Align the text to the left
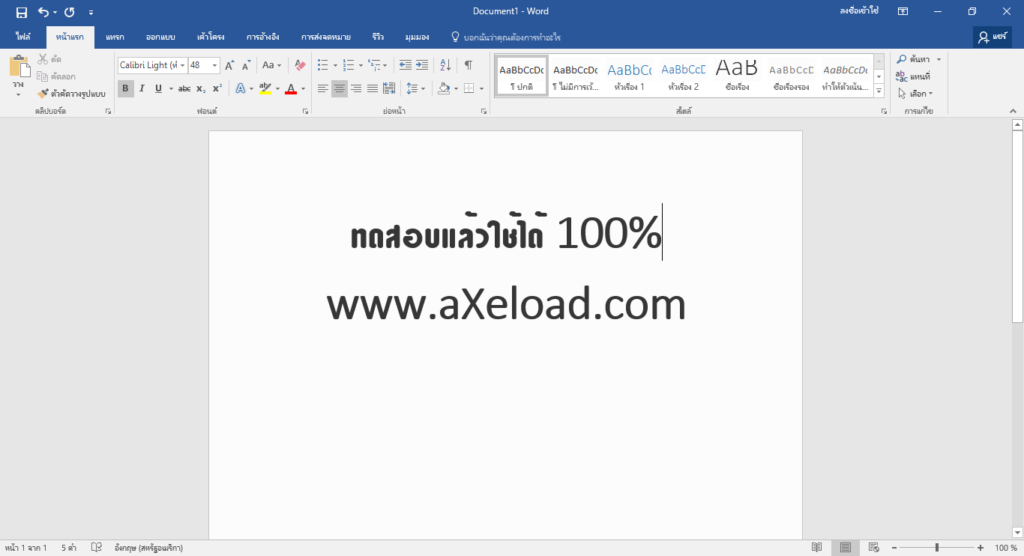 tap(323, 88)
